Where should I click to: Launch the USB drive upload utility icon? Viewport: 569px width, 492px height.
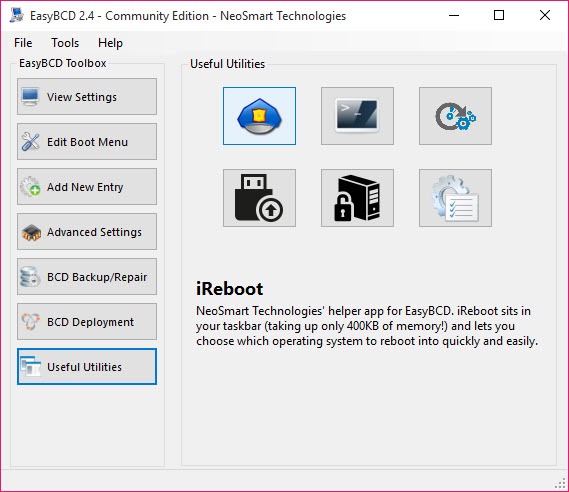pos(259,198)
